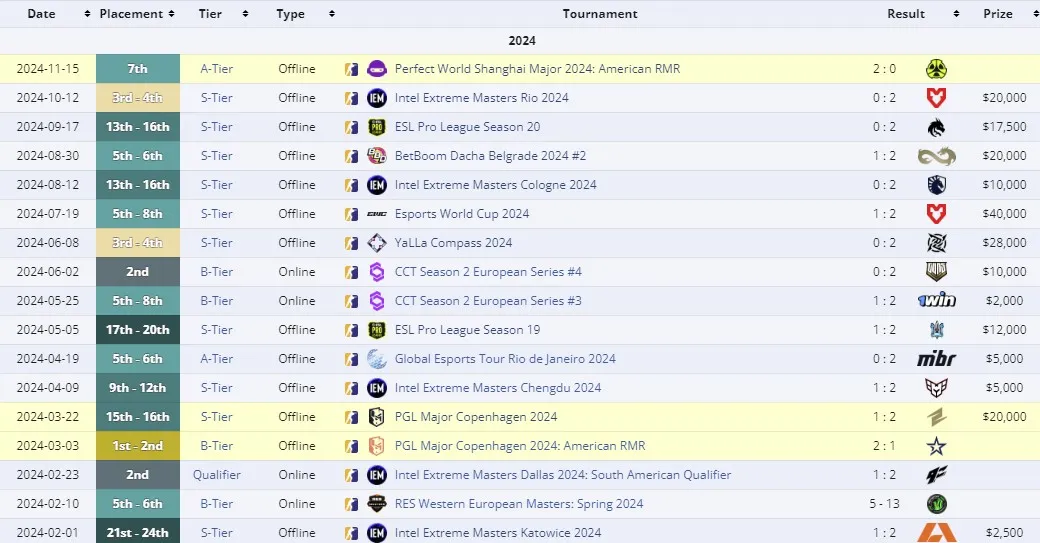Sort table by Tier column arrows
The width and height of the screenshot is (1040, 543).
[245, 14]
